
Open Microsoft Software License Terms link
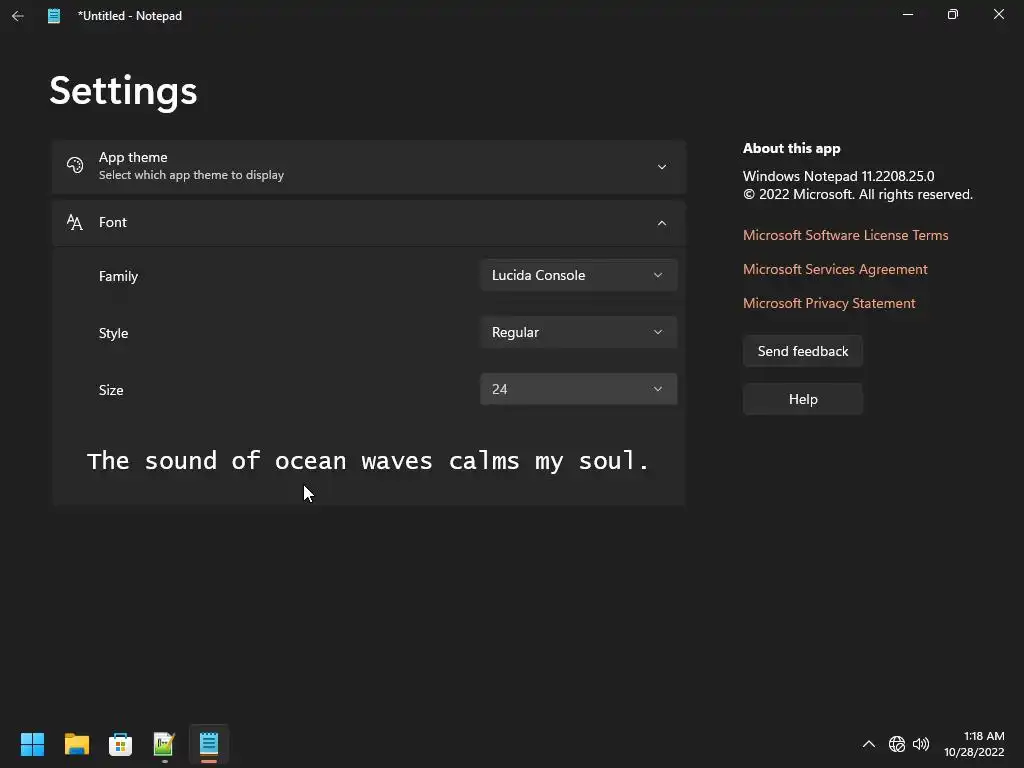point(845,235)
